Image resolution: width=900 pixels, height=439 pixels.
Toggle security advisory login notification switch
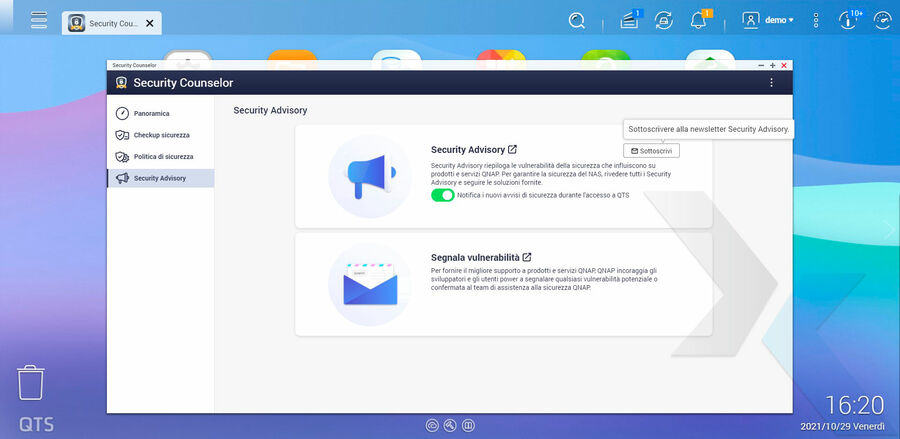[443, 195]
